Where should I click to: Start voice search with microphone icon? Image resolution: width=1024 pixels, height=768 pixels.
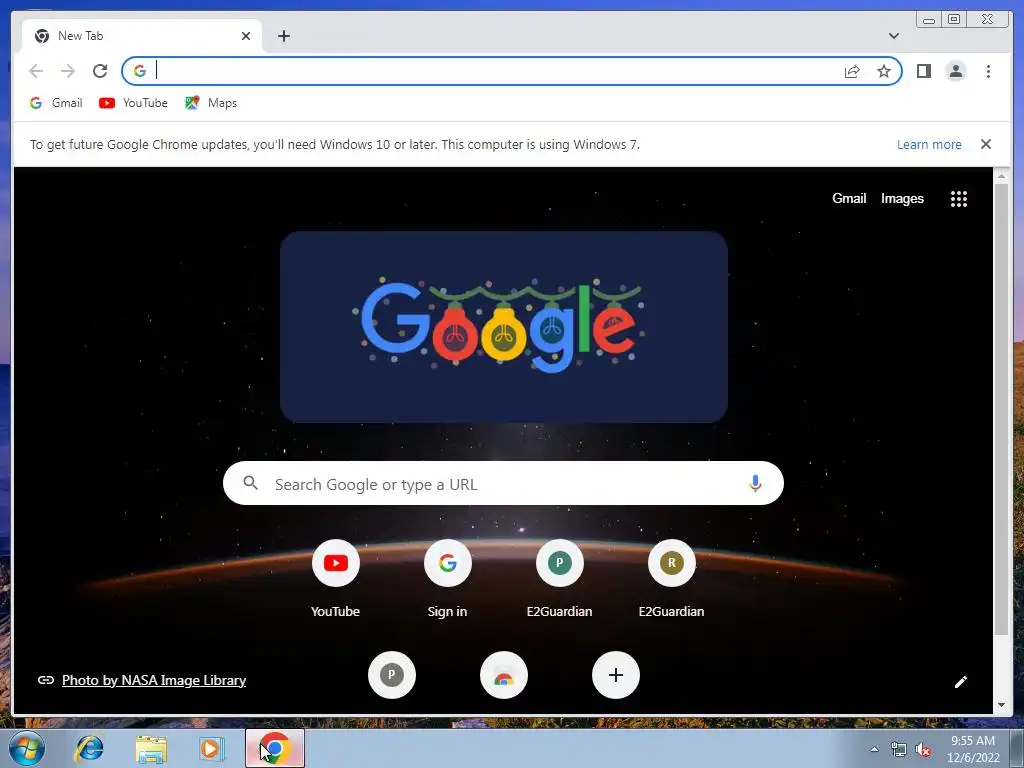(x=755, y=483)
